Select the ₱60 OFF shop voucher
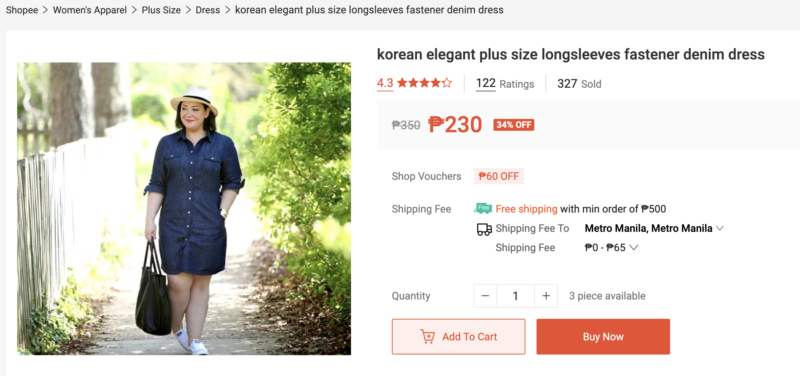Image resolution: width=800 pixels, height=376 pixels. pyautogui.click(x=499, y=177)
